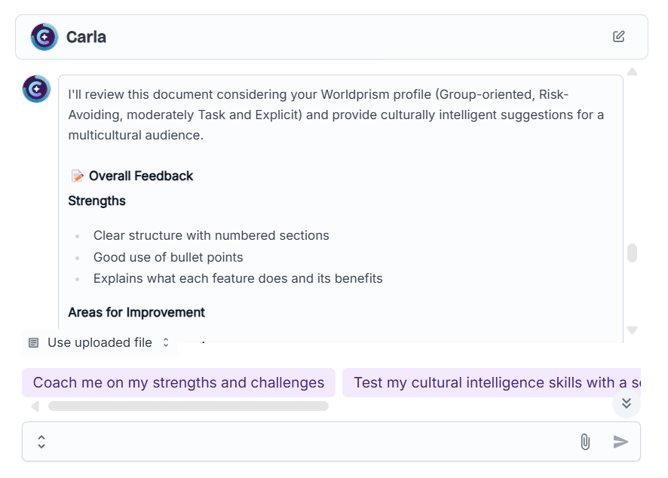This screenshot has width=668, height=478.
Task: Click the new chat edit icon
Action: [x=619, y=37]
